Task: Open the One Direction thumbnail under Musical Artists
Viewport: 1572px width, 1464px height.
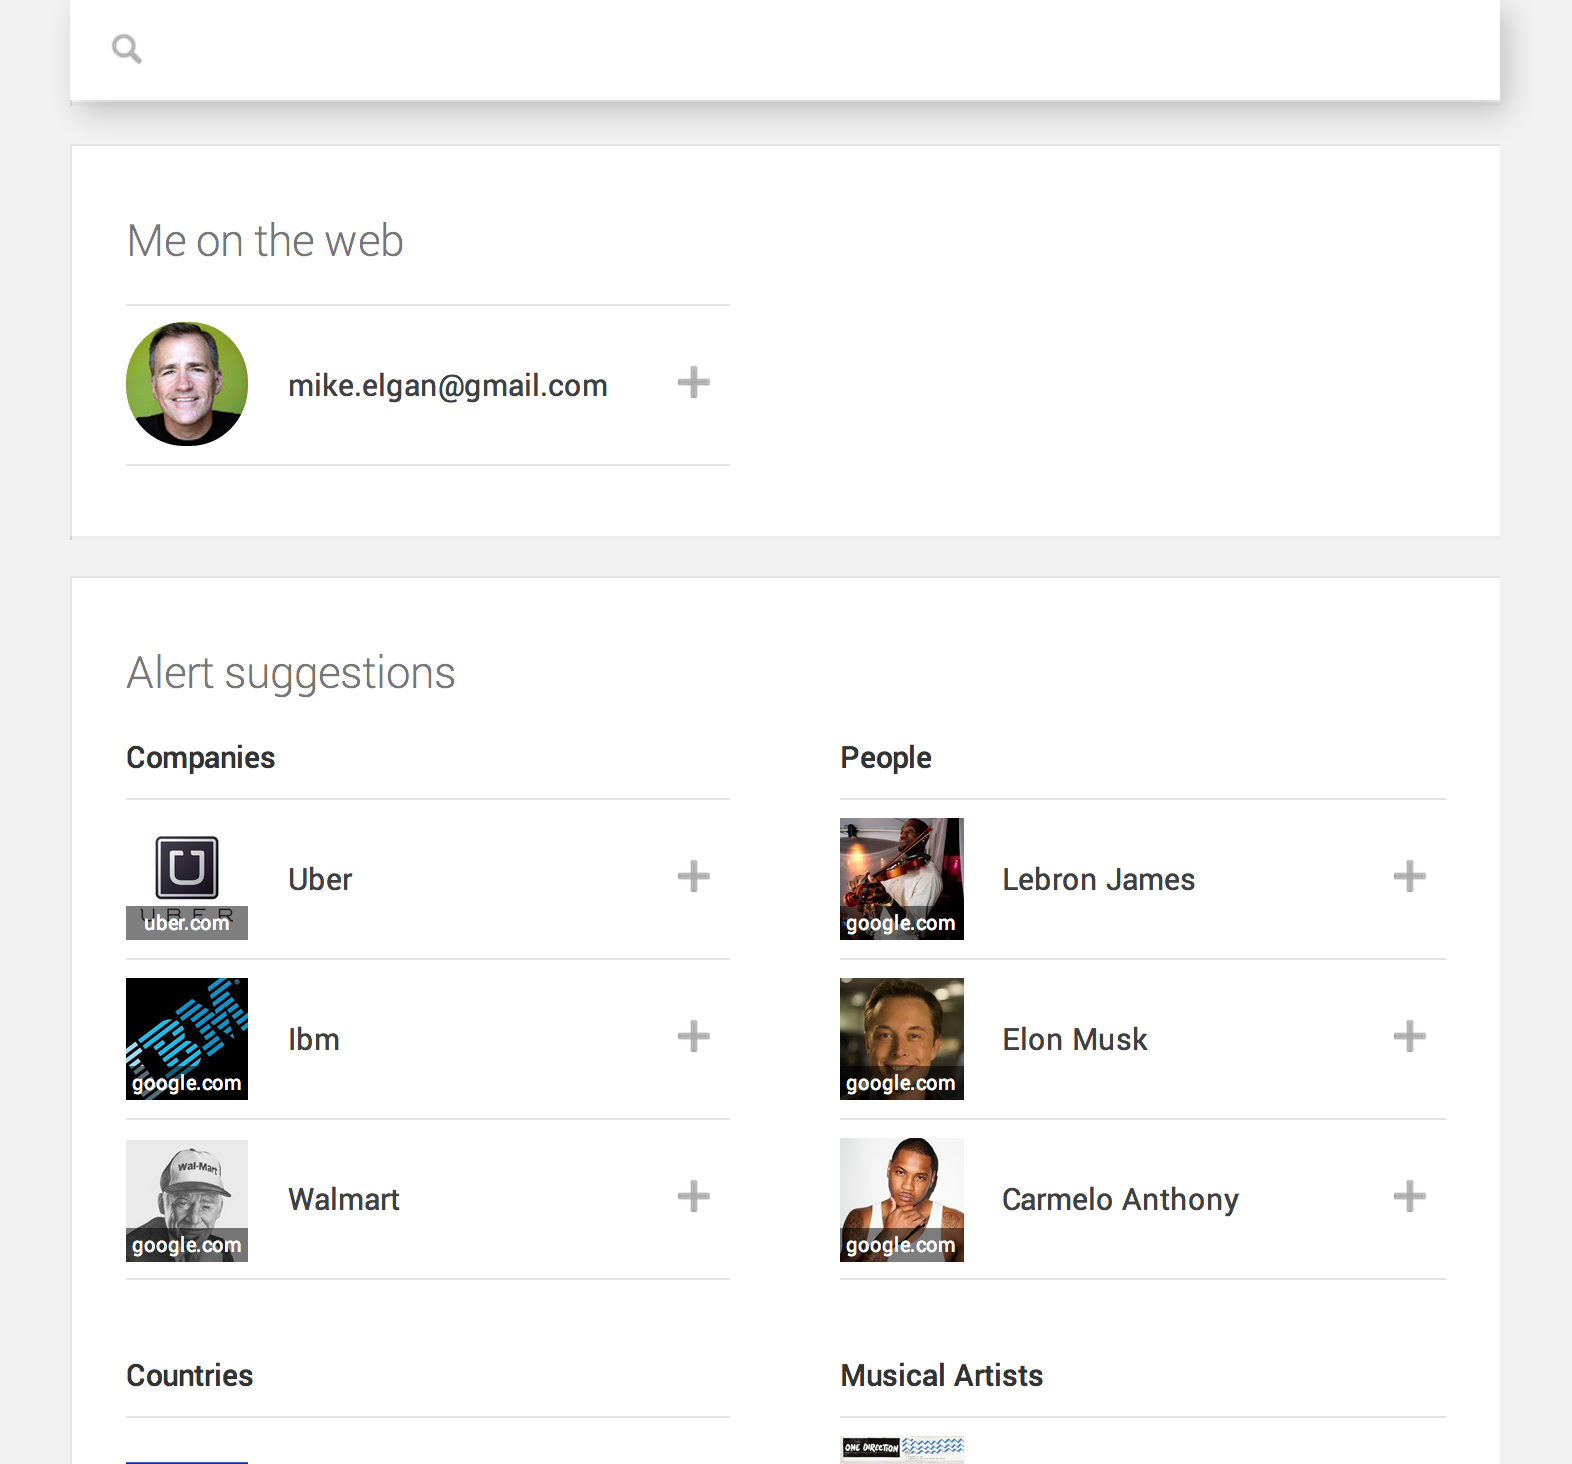Action: (x=902, y=1450)
